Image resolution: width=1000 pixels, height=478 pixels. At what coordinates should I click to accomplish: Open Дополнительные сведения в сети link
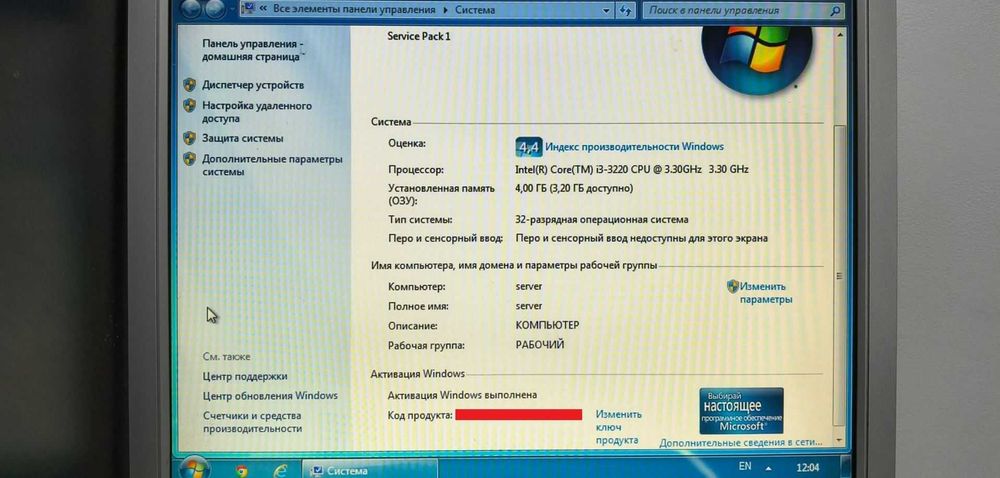click(740, 442)
